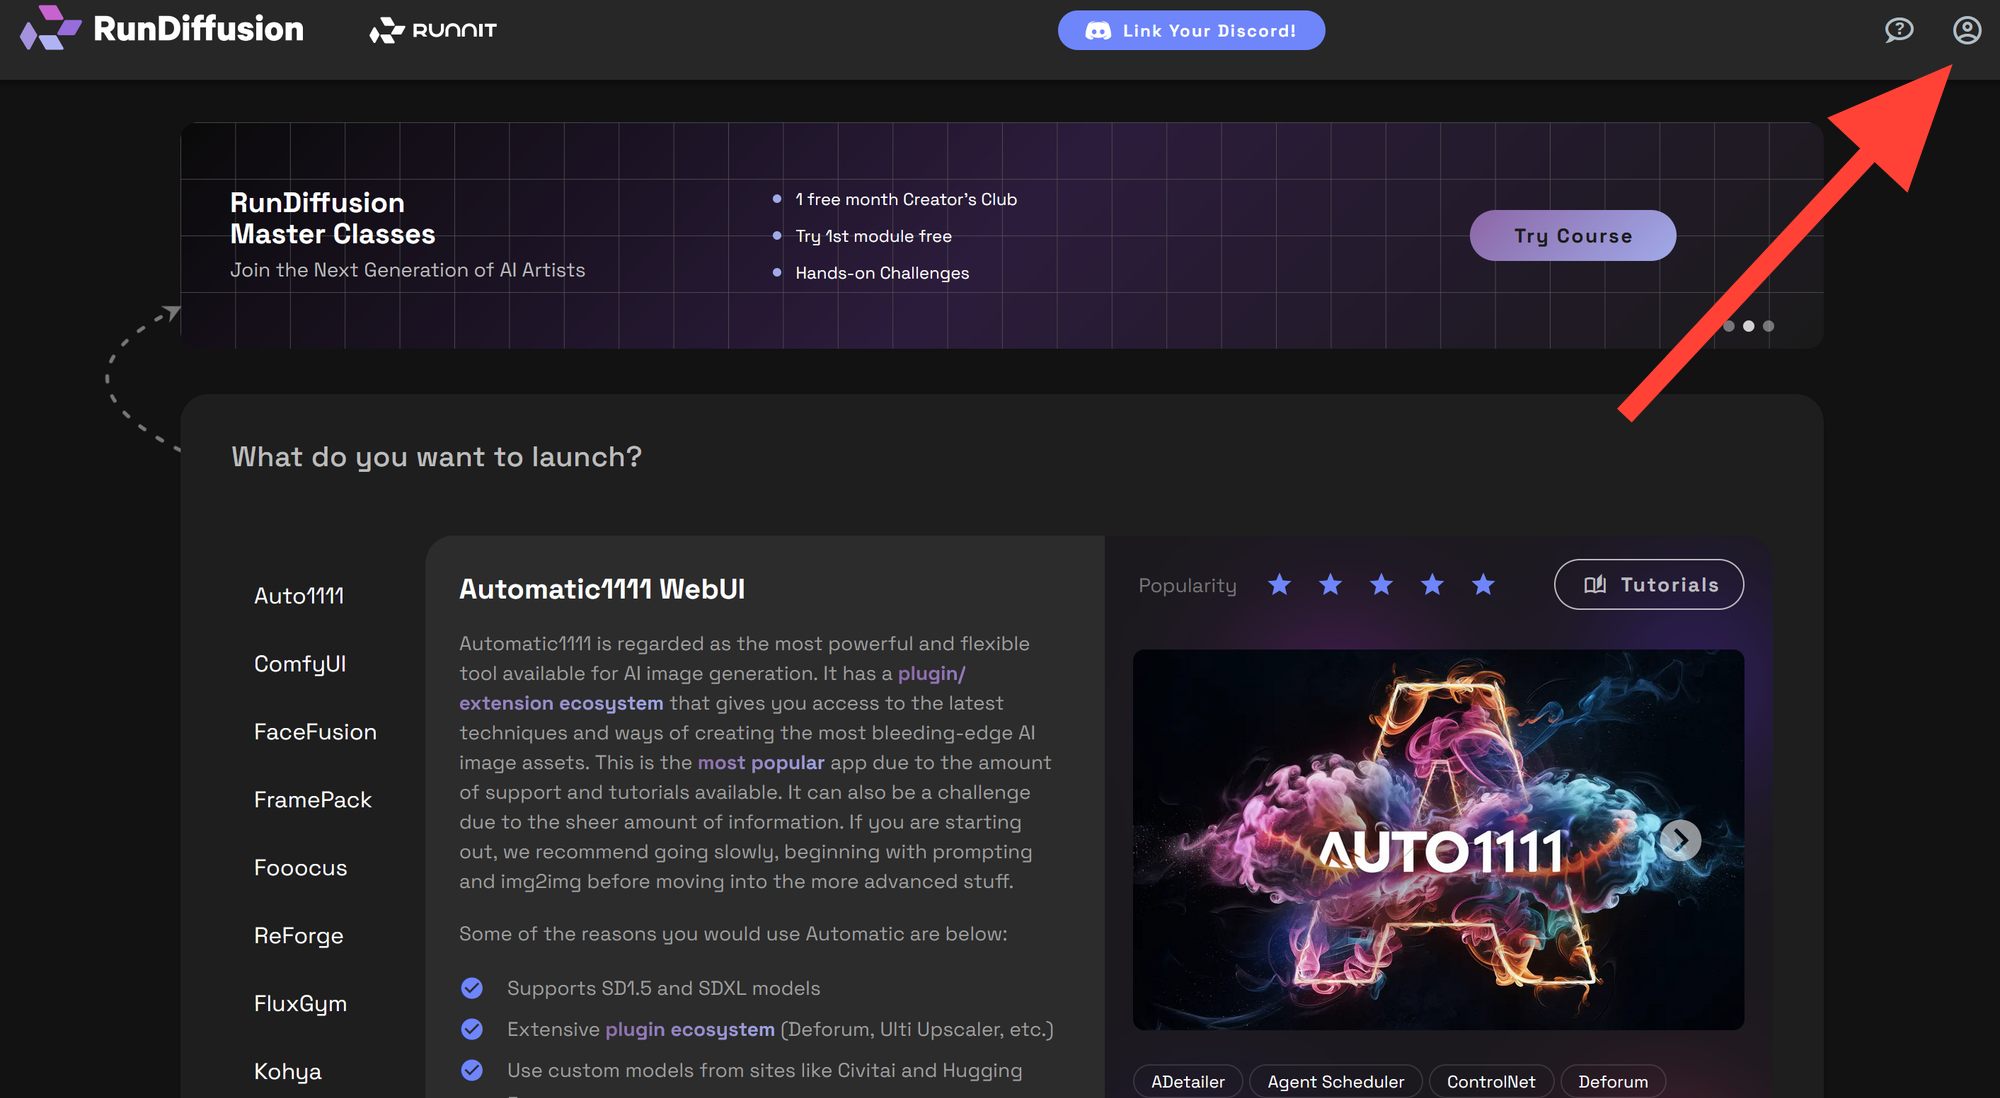Viewport: 2000px width, 1098px height.
Task: Open the user account profile icon
Action: 1966,30
